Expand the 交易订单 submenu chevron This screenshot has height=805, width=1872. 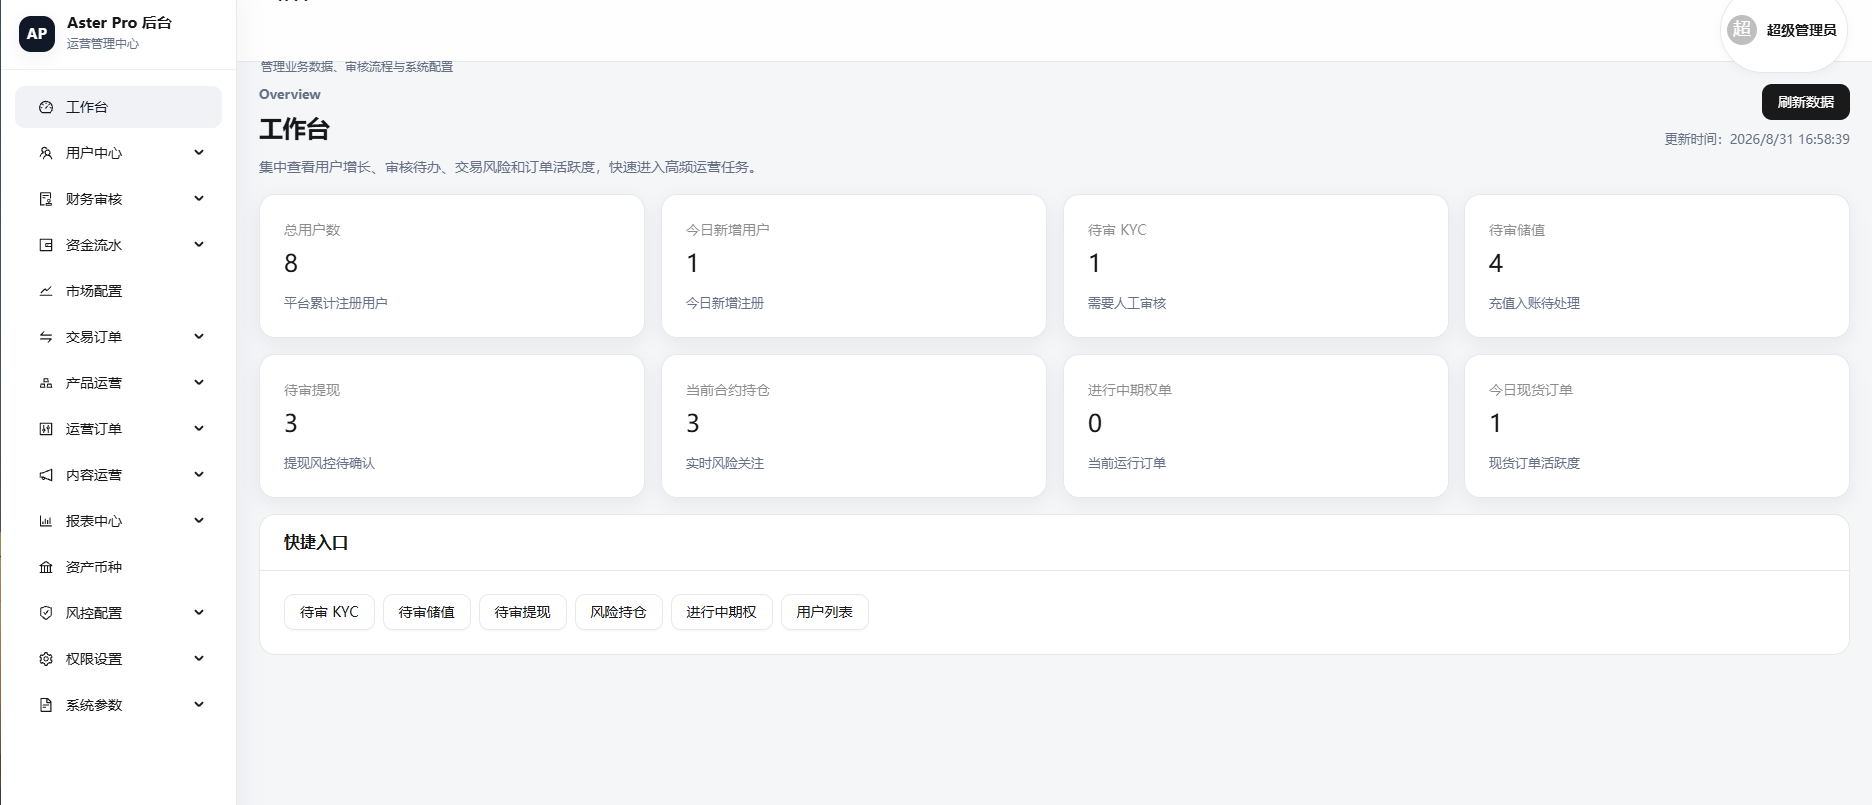(199, 337)
